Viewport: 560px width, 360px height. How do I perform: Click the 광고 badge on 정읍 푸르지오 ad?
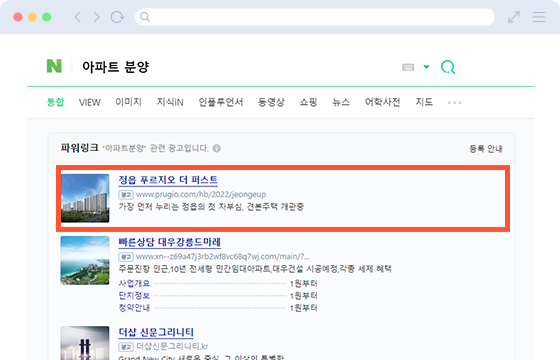tap(126, 195)
